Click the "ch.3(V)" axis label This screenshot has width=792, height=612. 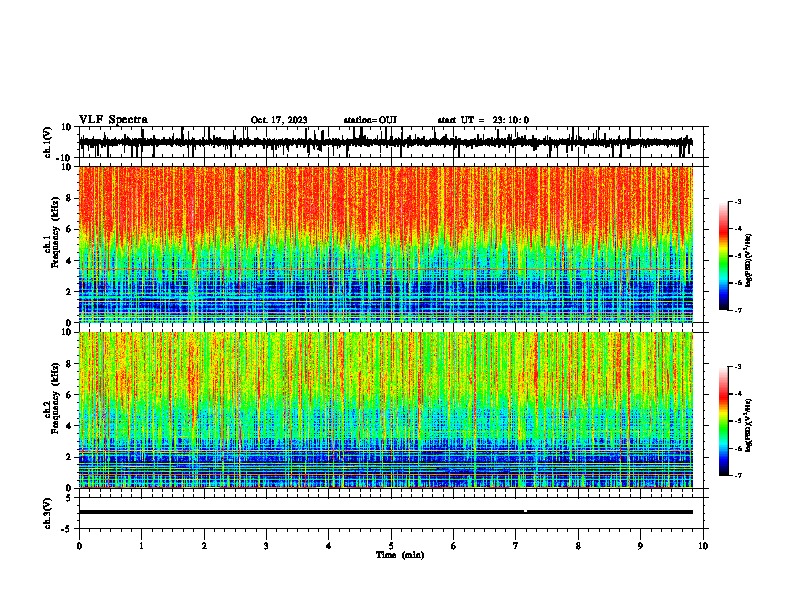tap(48, 514)
